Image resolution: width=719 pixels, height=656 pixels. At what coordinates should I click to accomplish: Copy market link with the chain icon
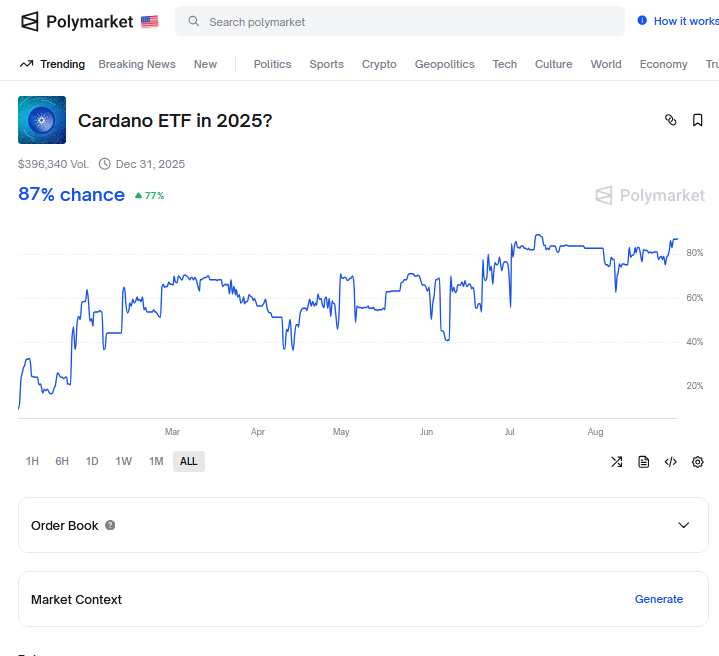671,120
